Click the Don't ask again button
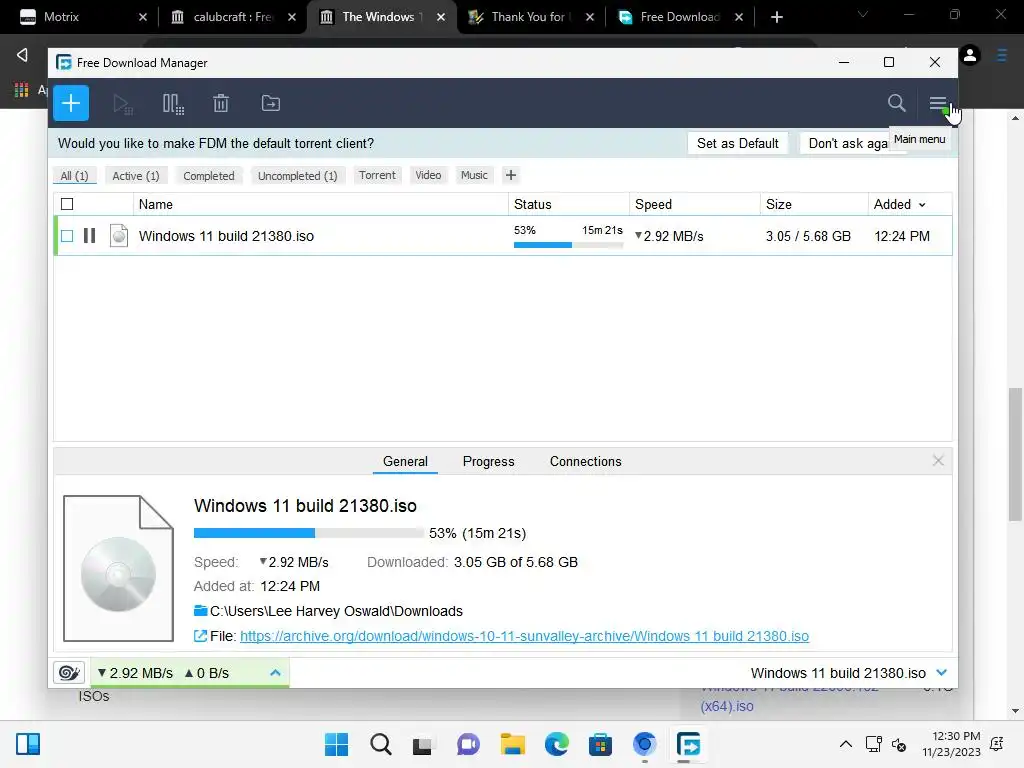 [x=848, y=143]
